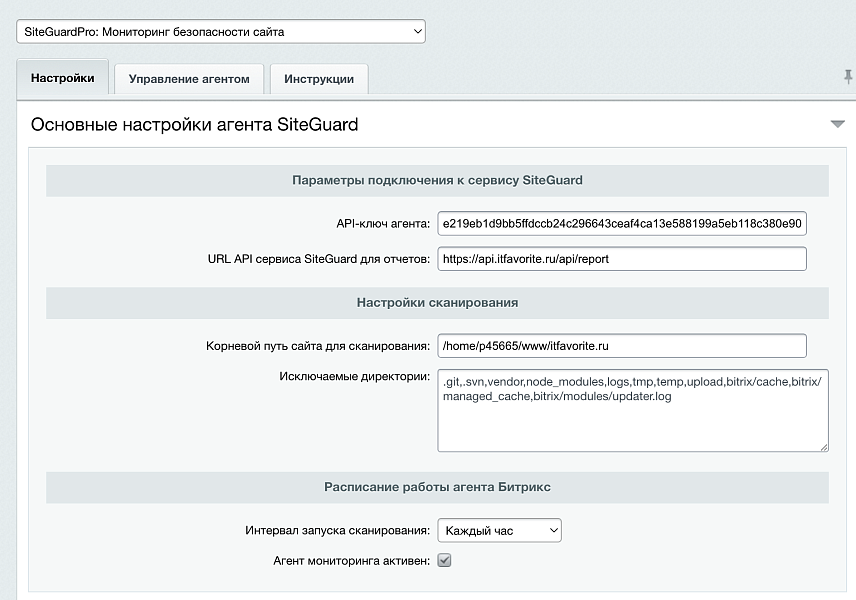Switch to the "Управление агентом" tab

pyautogui.click(x=189, y=78)
